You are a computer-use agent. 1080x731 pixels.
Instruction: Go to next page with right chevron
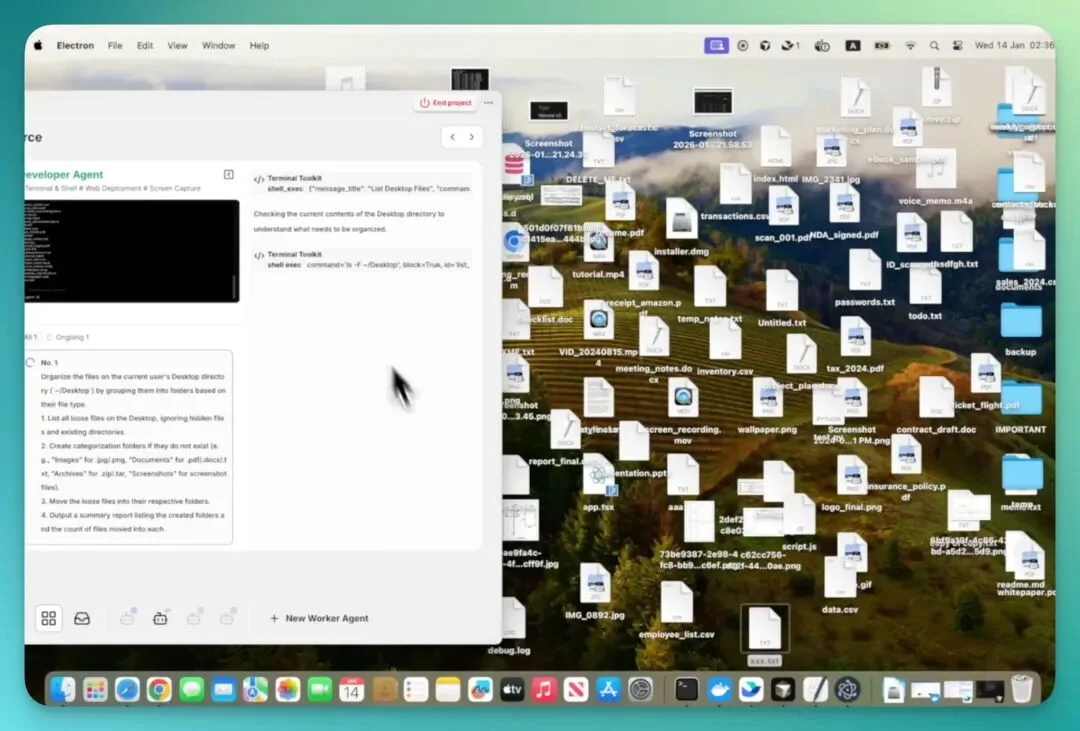472,137
